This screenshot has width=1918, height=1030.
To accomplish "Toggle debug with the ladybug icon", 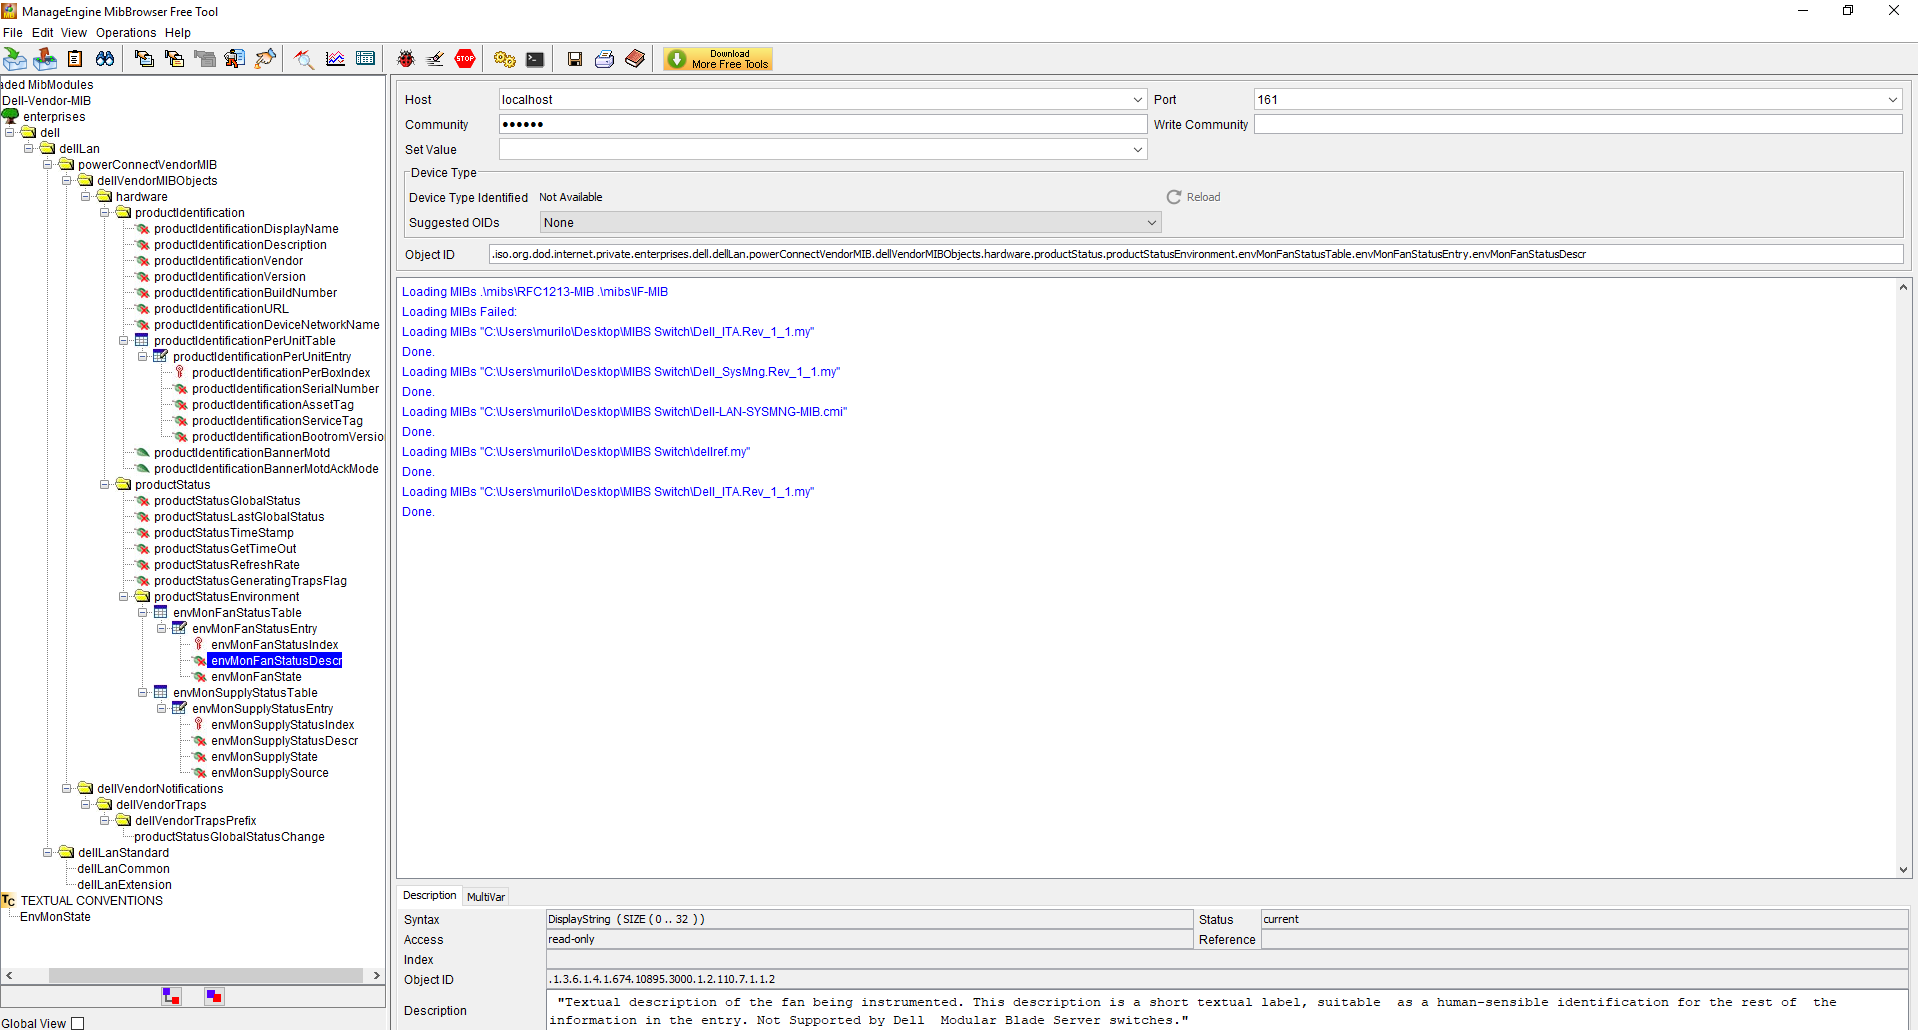I will 405,59.
